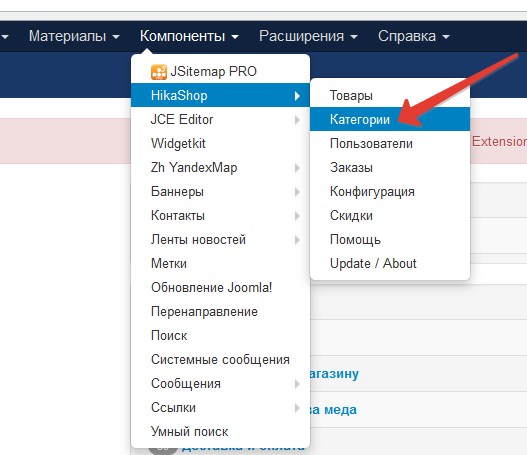Image resolution: width=527 pixels, height=455 pixels.
Task: Select Скидки in HikaShop submenu
Action: click(x=390, y=215)
